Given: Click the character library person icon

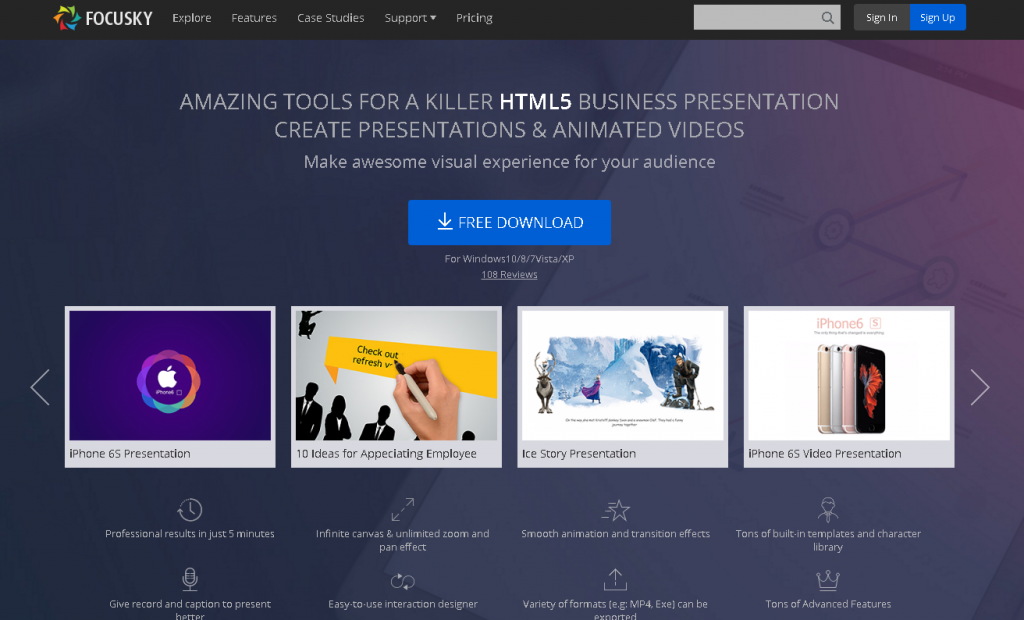Looking at the screenshot, I should tap(828, 508).
